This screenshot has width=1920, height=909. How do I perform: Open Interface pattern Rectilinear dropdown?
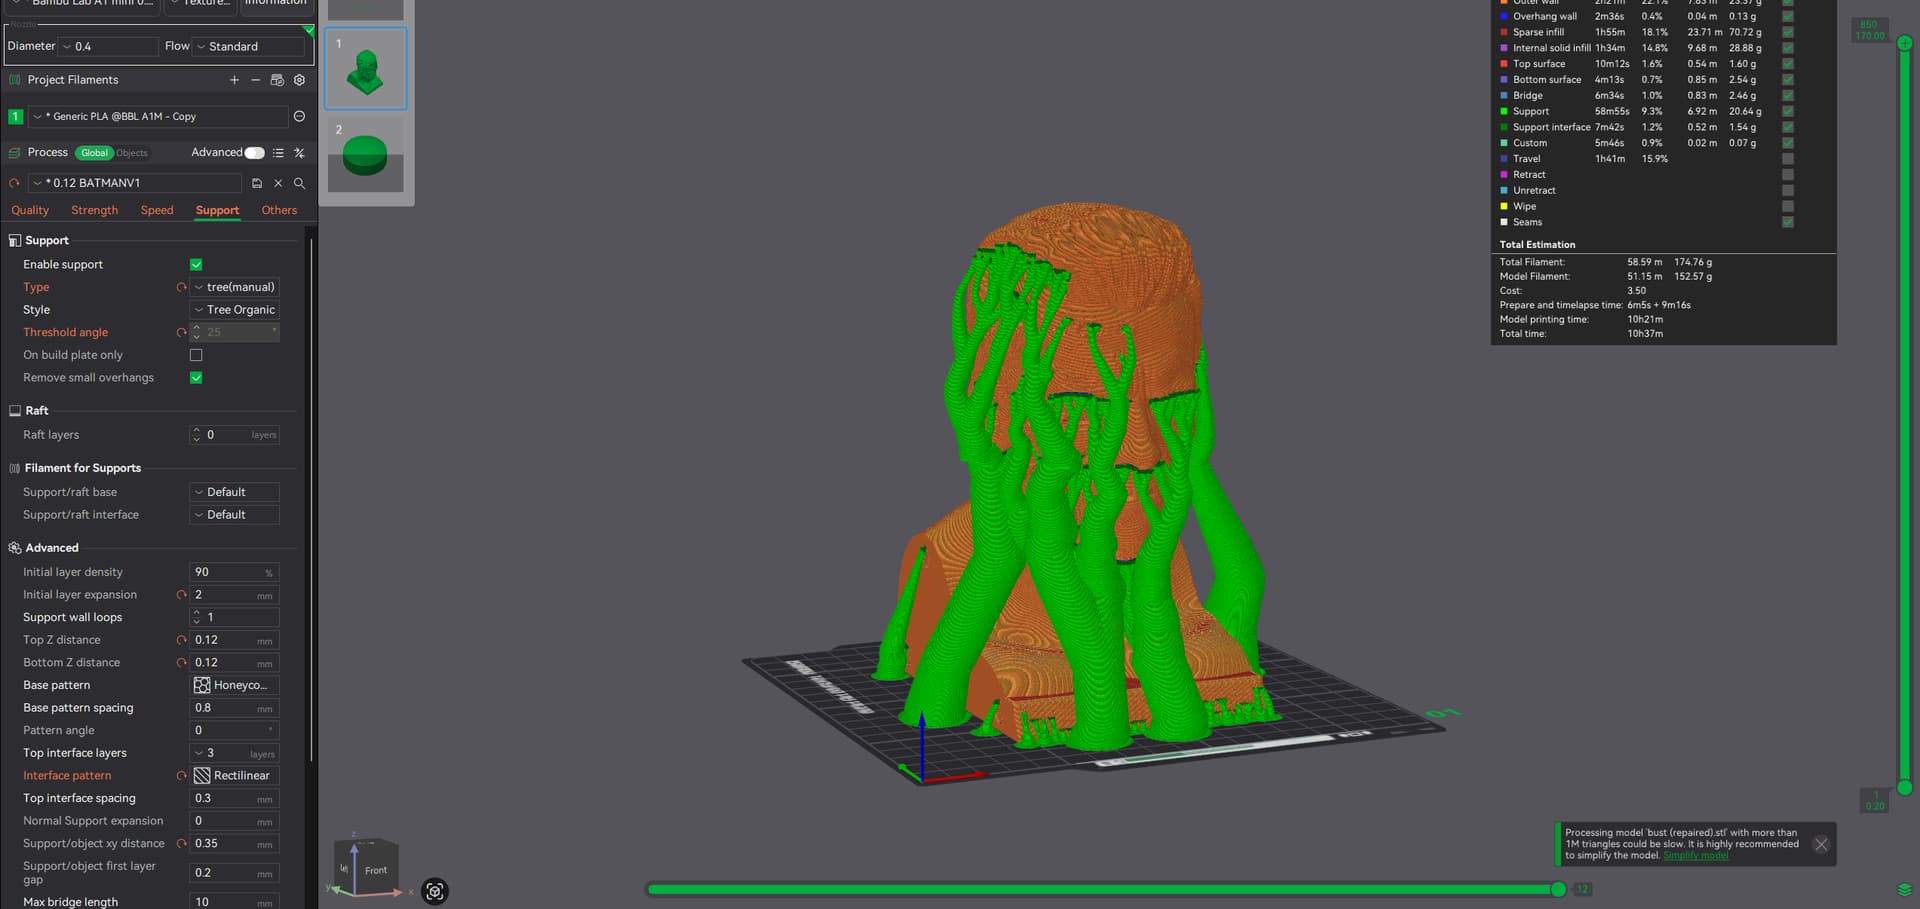tap(235, 776)
